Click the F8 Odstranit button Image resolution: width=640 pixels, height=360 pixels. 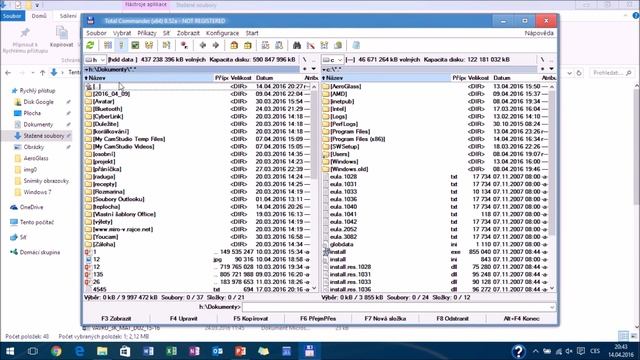[x=453, y=318]
